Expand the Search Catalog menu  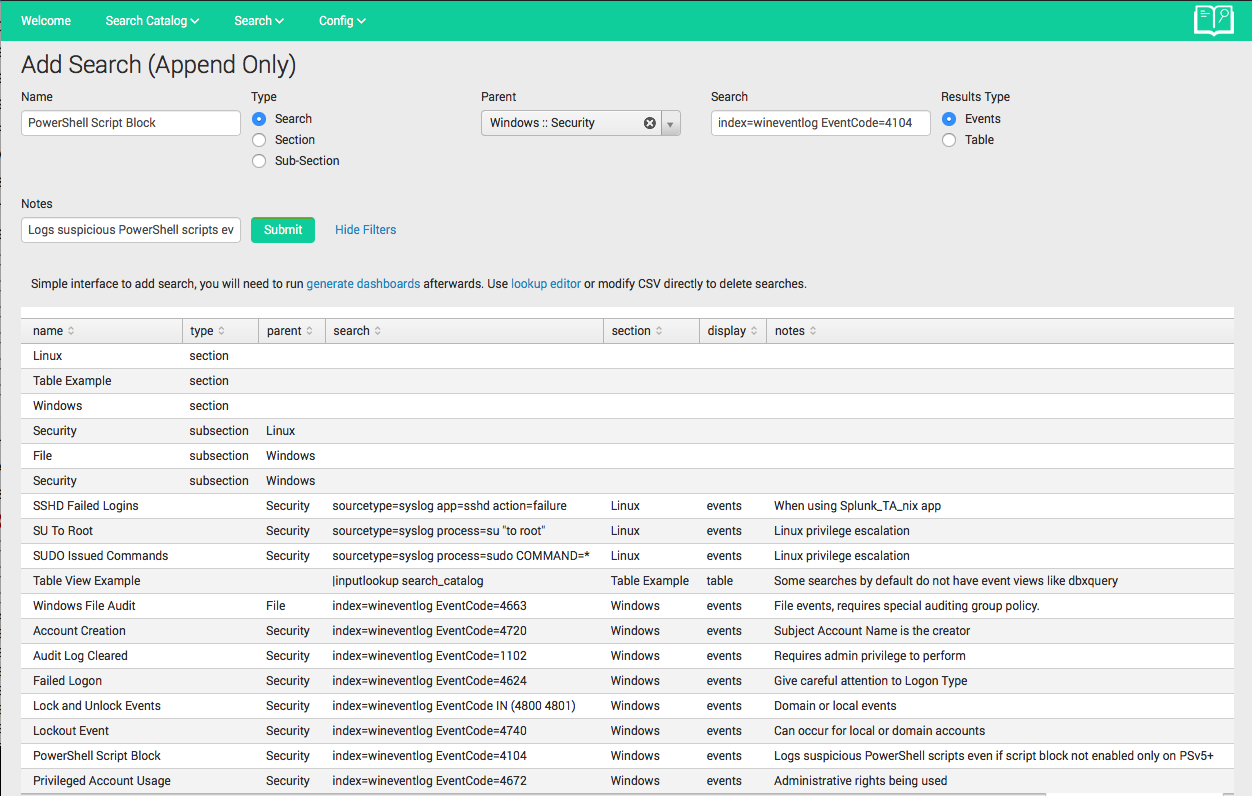(151, 20)
